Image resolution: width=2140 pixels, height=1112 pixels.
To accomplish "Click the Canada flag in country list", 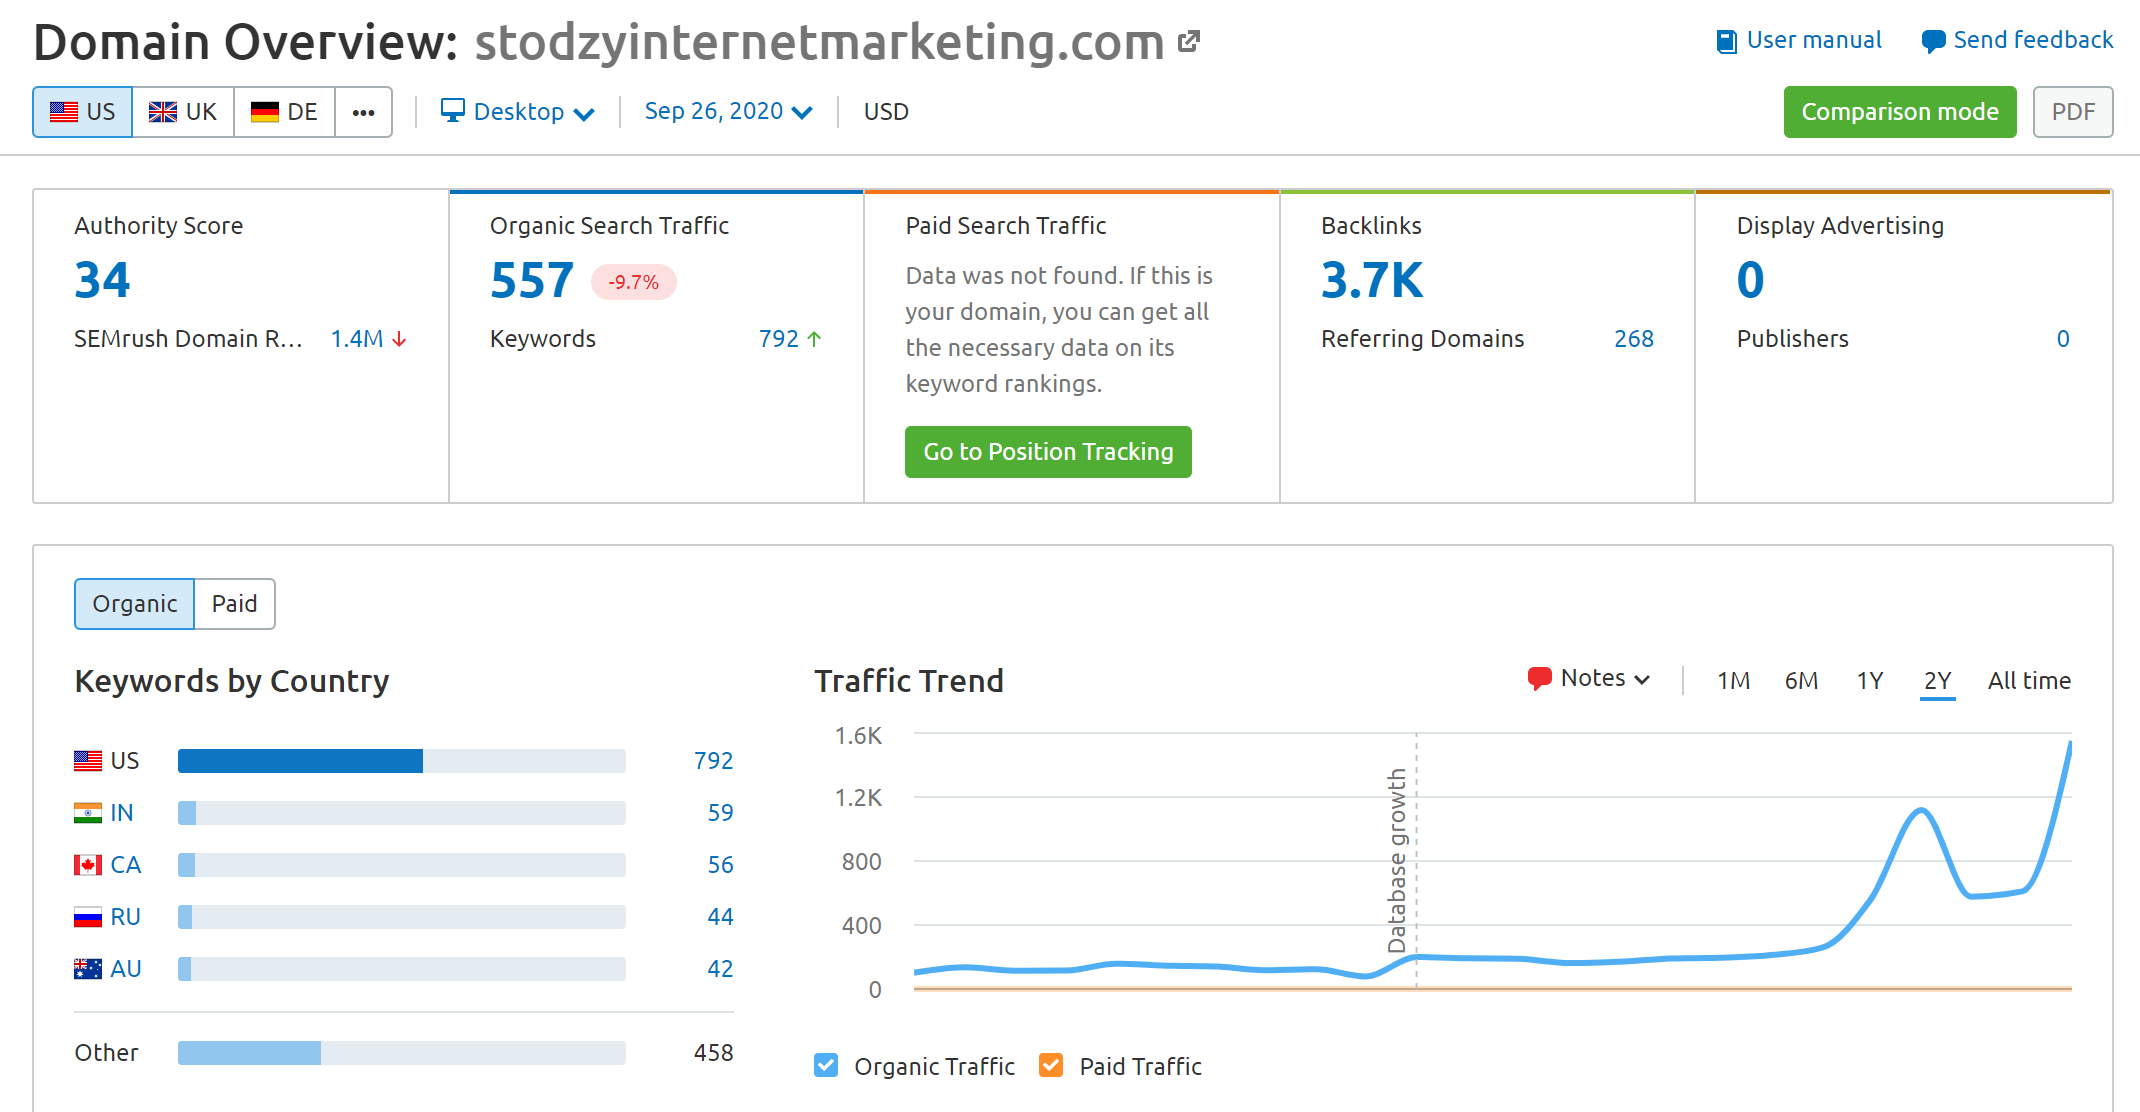I will [x=88, y=865].
